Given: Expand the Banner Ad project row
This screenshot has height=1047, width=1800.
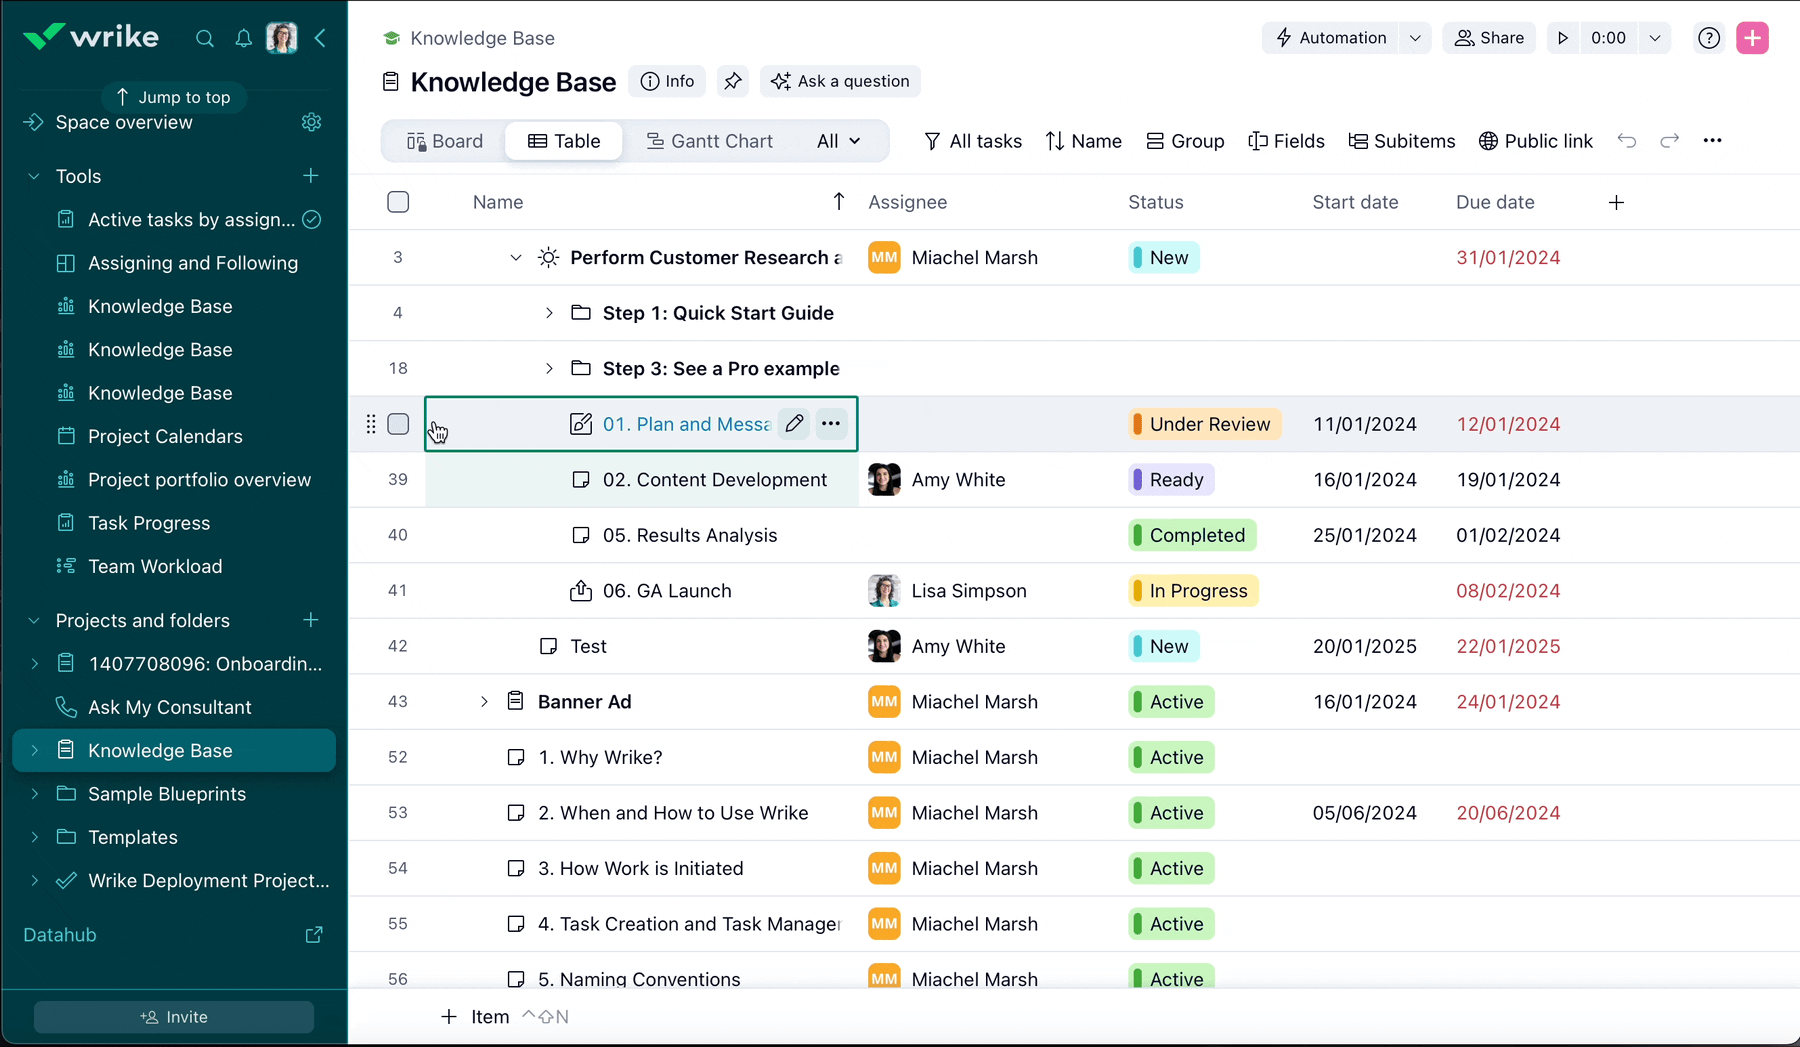Looking at the screenshot, I should [484, 702].
